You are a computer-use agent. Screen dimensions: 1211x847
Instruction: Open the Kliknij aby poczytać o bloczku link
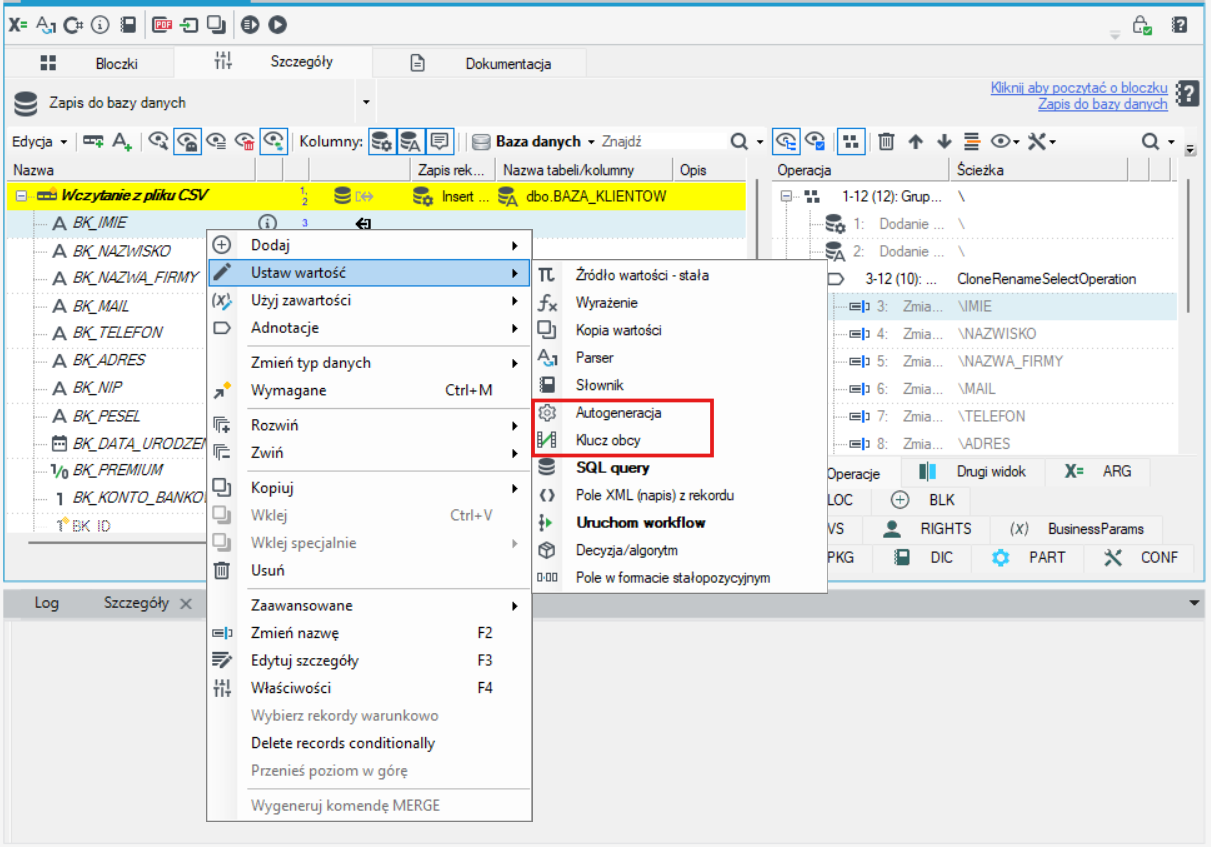coord(1079,88)
